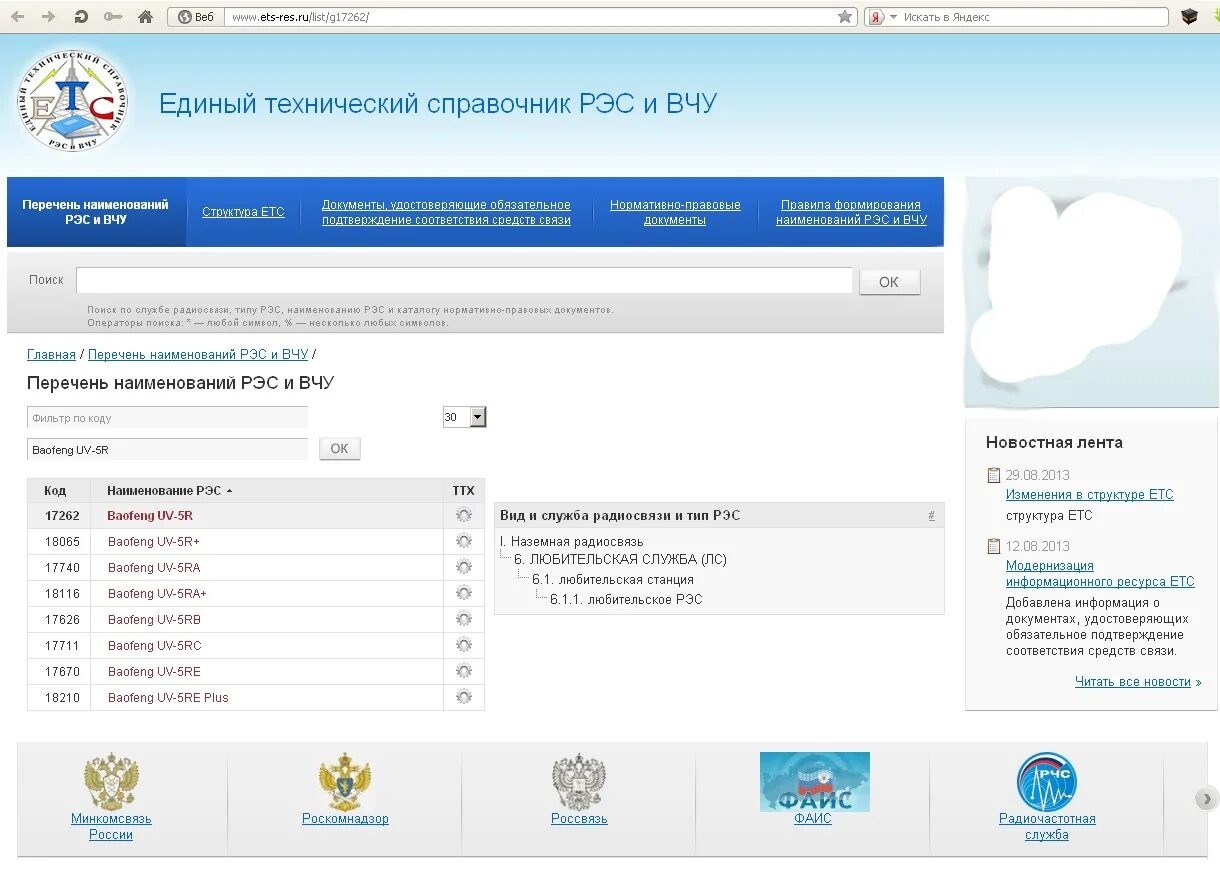
Task: Select row Baofeng UV-5RA+ name
Action: coord(157,594)
